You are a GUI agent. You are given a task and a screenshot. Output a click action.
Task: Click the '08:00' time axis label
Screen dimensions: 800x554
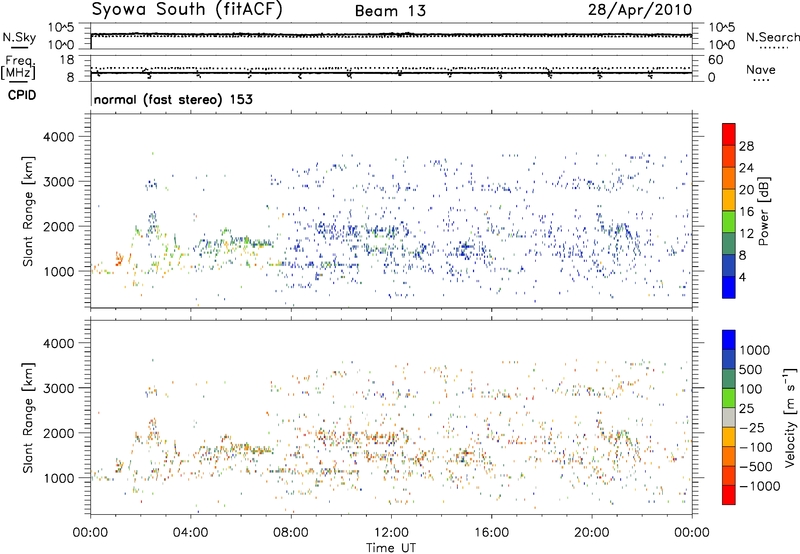coord(290,533)
